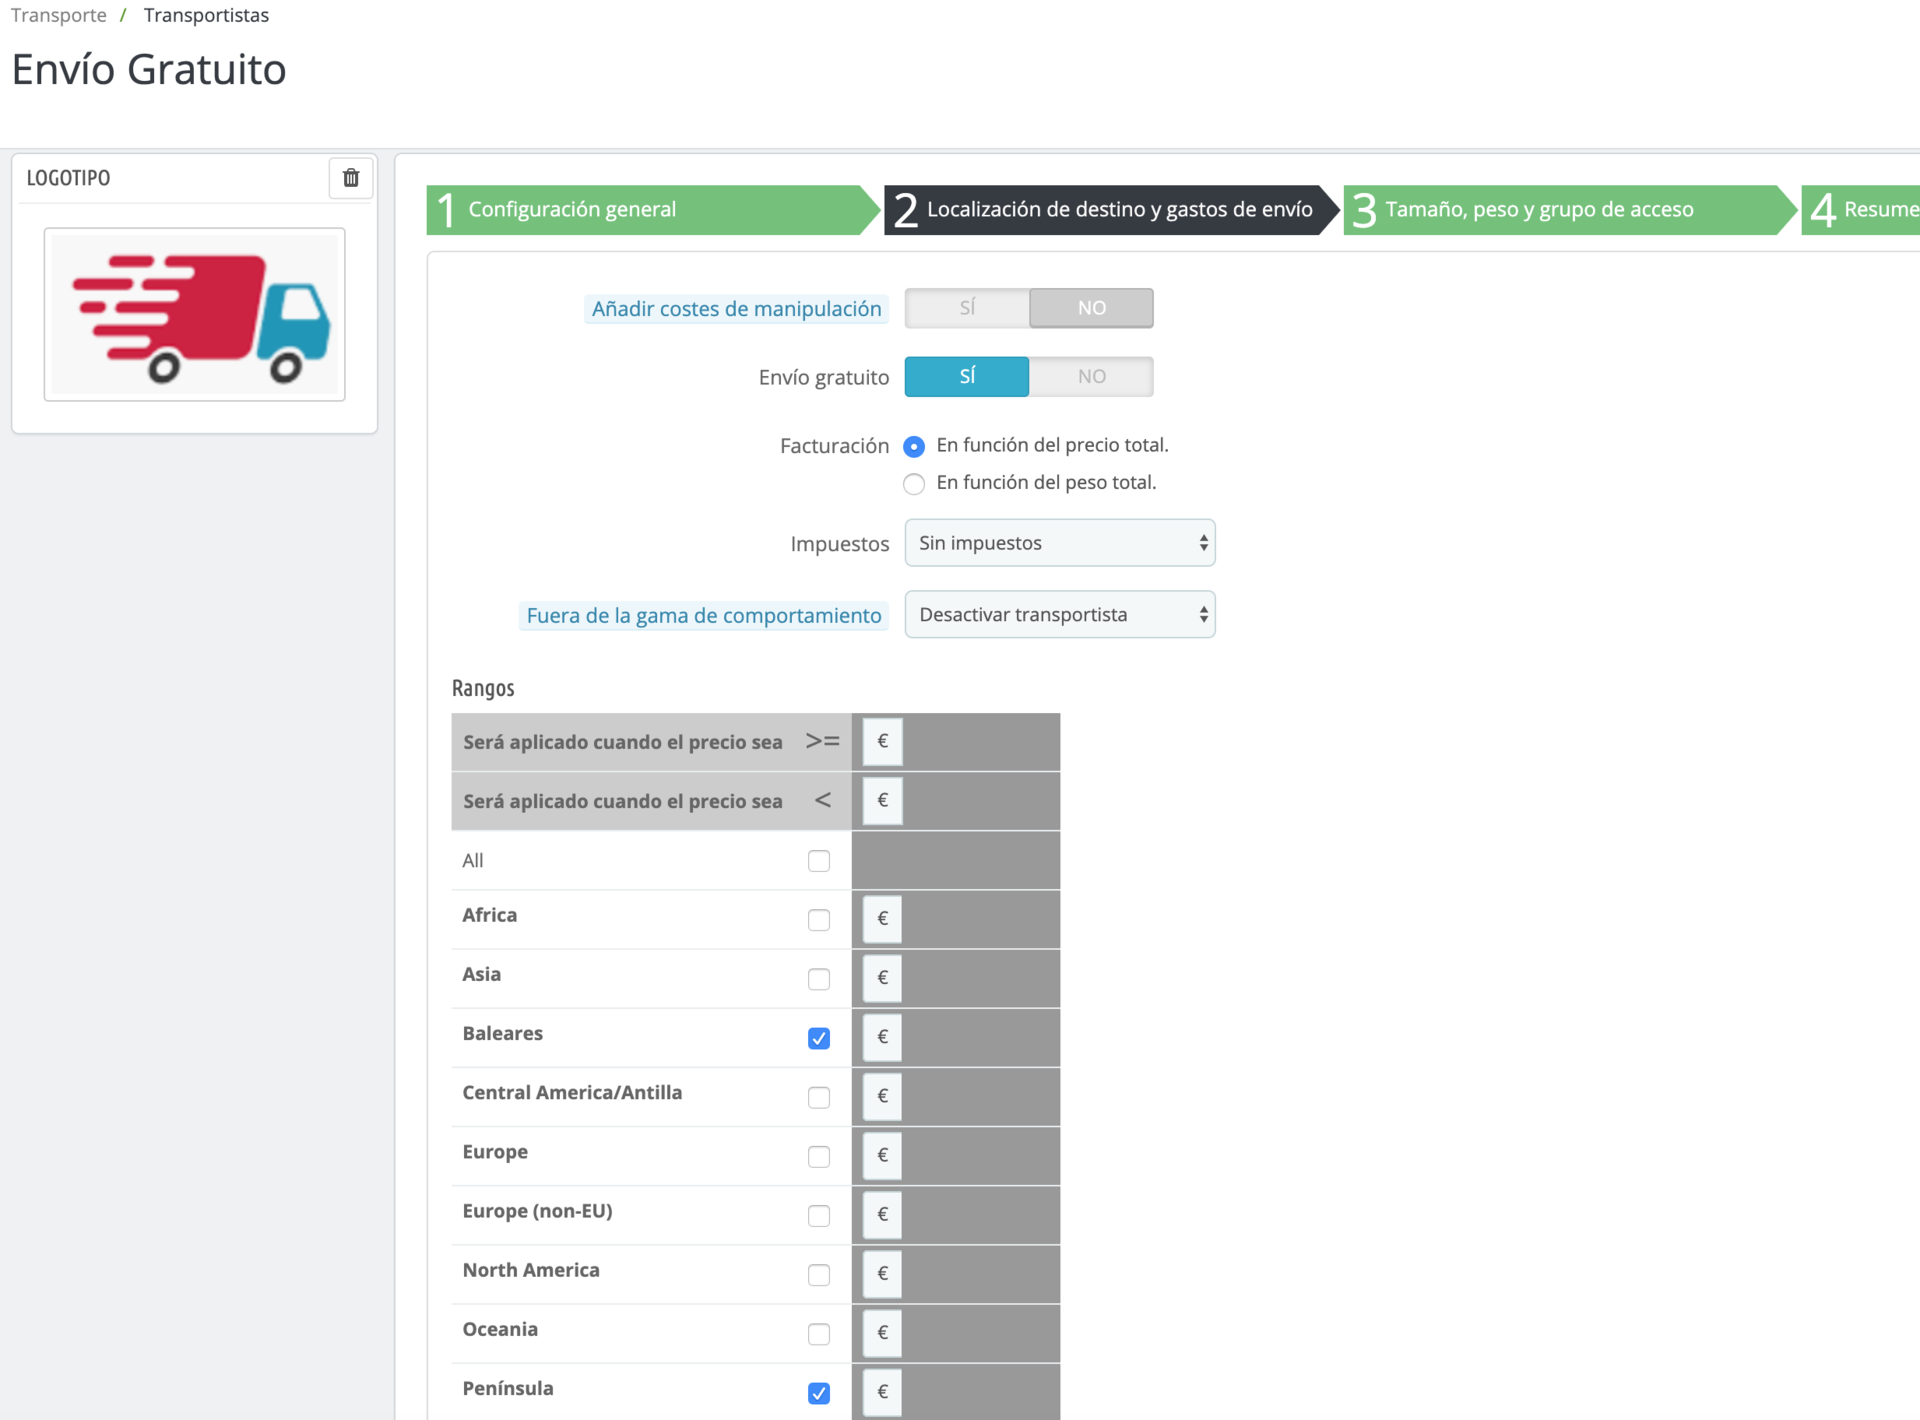Viewport: 1920px width, 1420px height.
Task: Enable Añadir costes de manipulación with SÍ
Action: 967,308
